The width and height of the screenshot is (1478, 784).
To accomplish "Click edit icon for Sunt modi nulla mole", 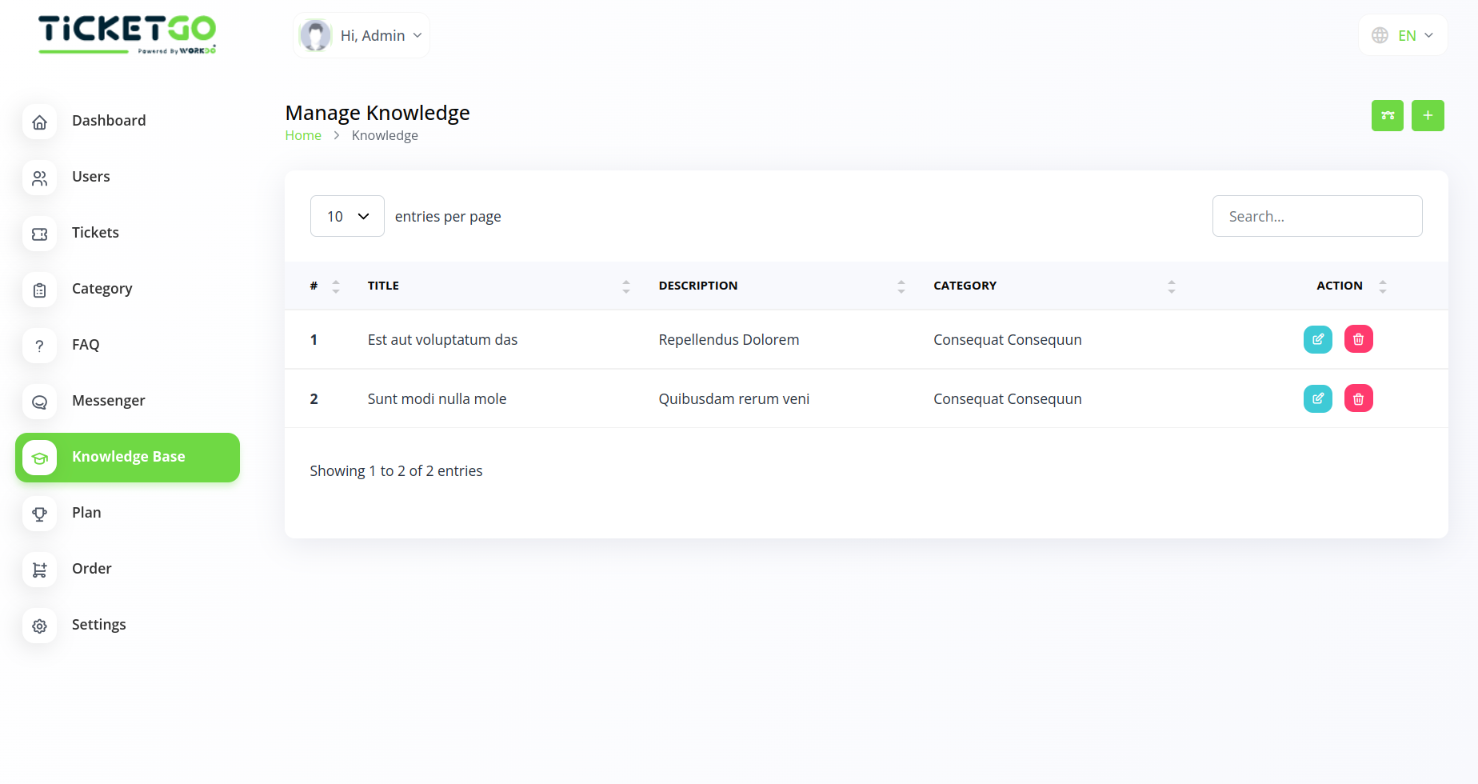I will [x=1318, y=399].
